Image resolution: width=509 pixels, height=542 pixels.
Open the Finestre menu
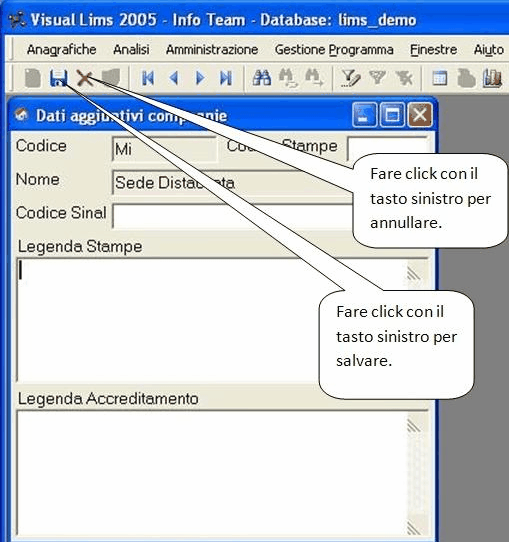433,50
